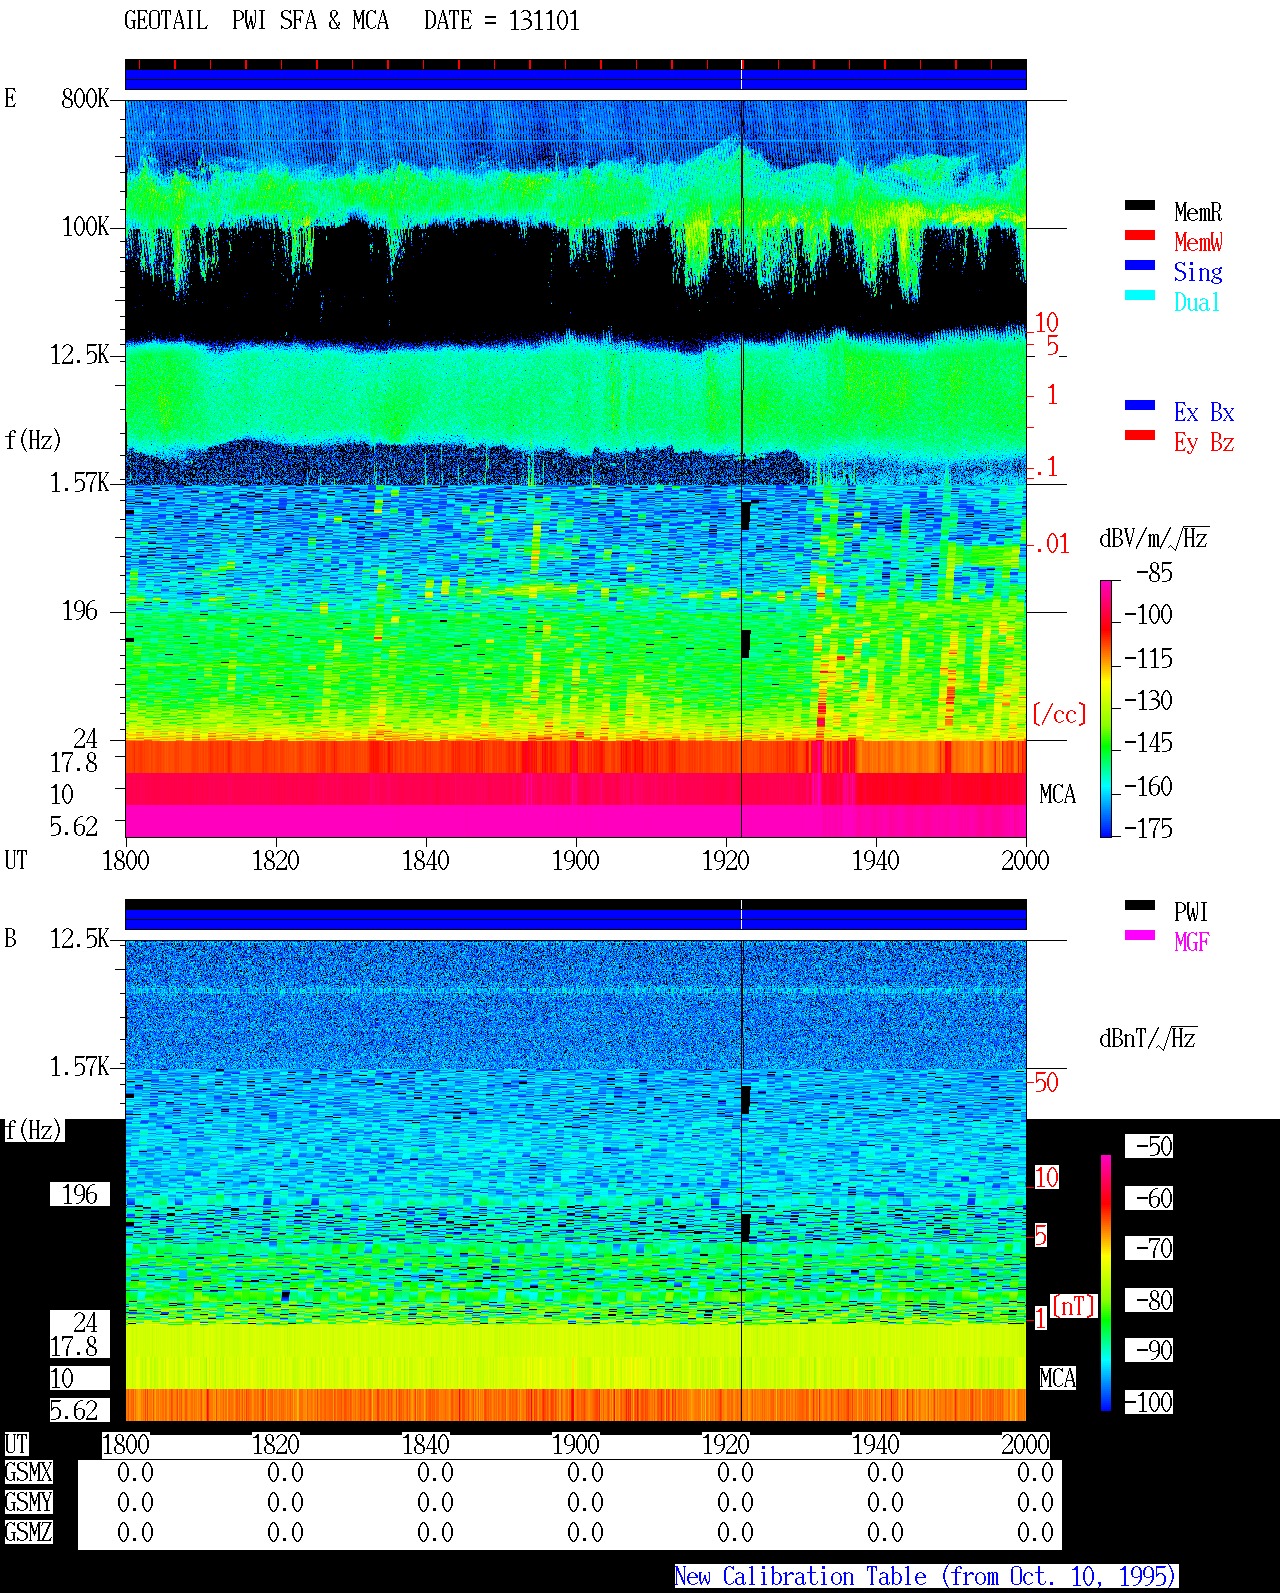Click the blue mode status bar above B panel

pyautogui.click(x=575, y=918)
